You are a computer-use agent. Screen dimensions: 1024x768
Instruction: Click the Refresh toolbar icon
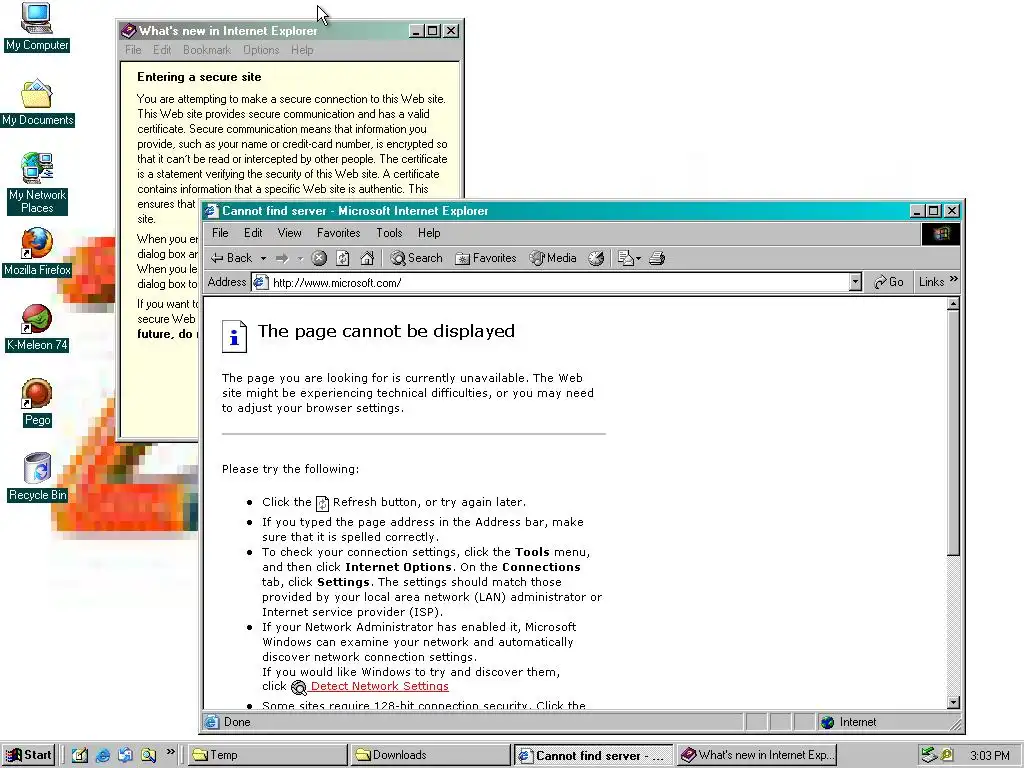343,258
